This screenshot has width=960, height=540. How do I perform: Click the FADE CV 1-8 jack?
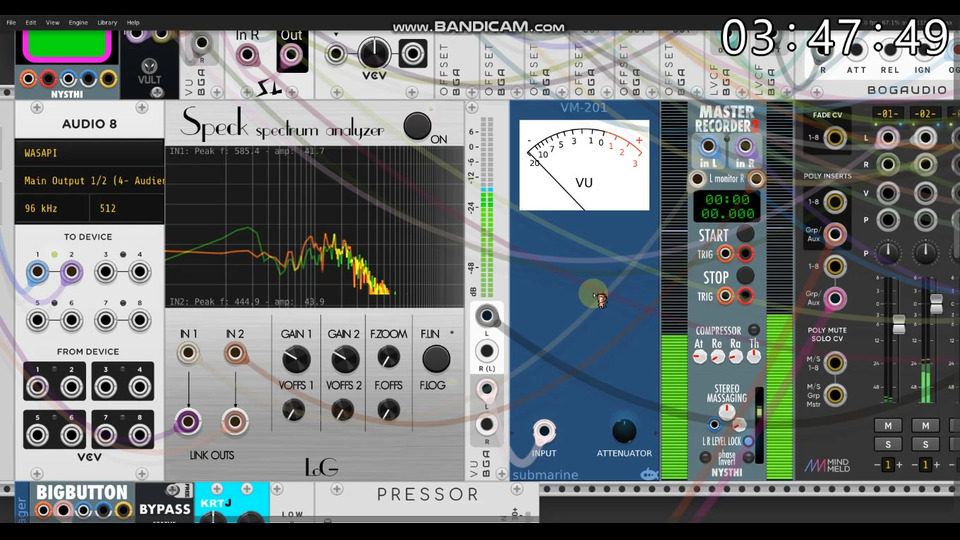[x=834, y=138]
